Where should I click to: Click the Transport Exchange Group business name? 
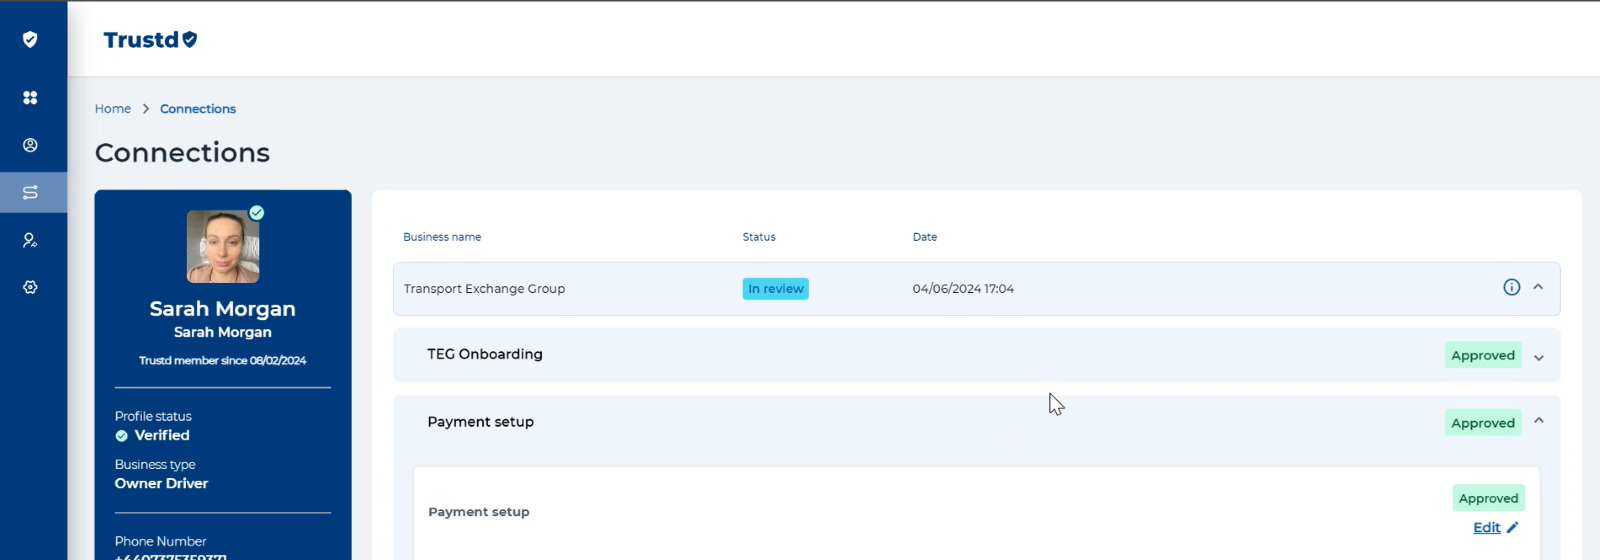coord(484,289)
